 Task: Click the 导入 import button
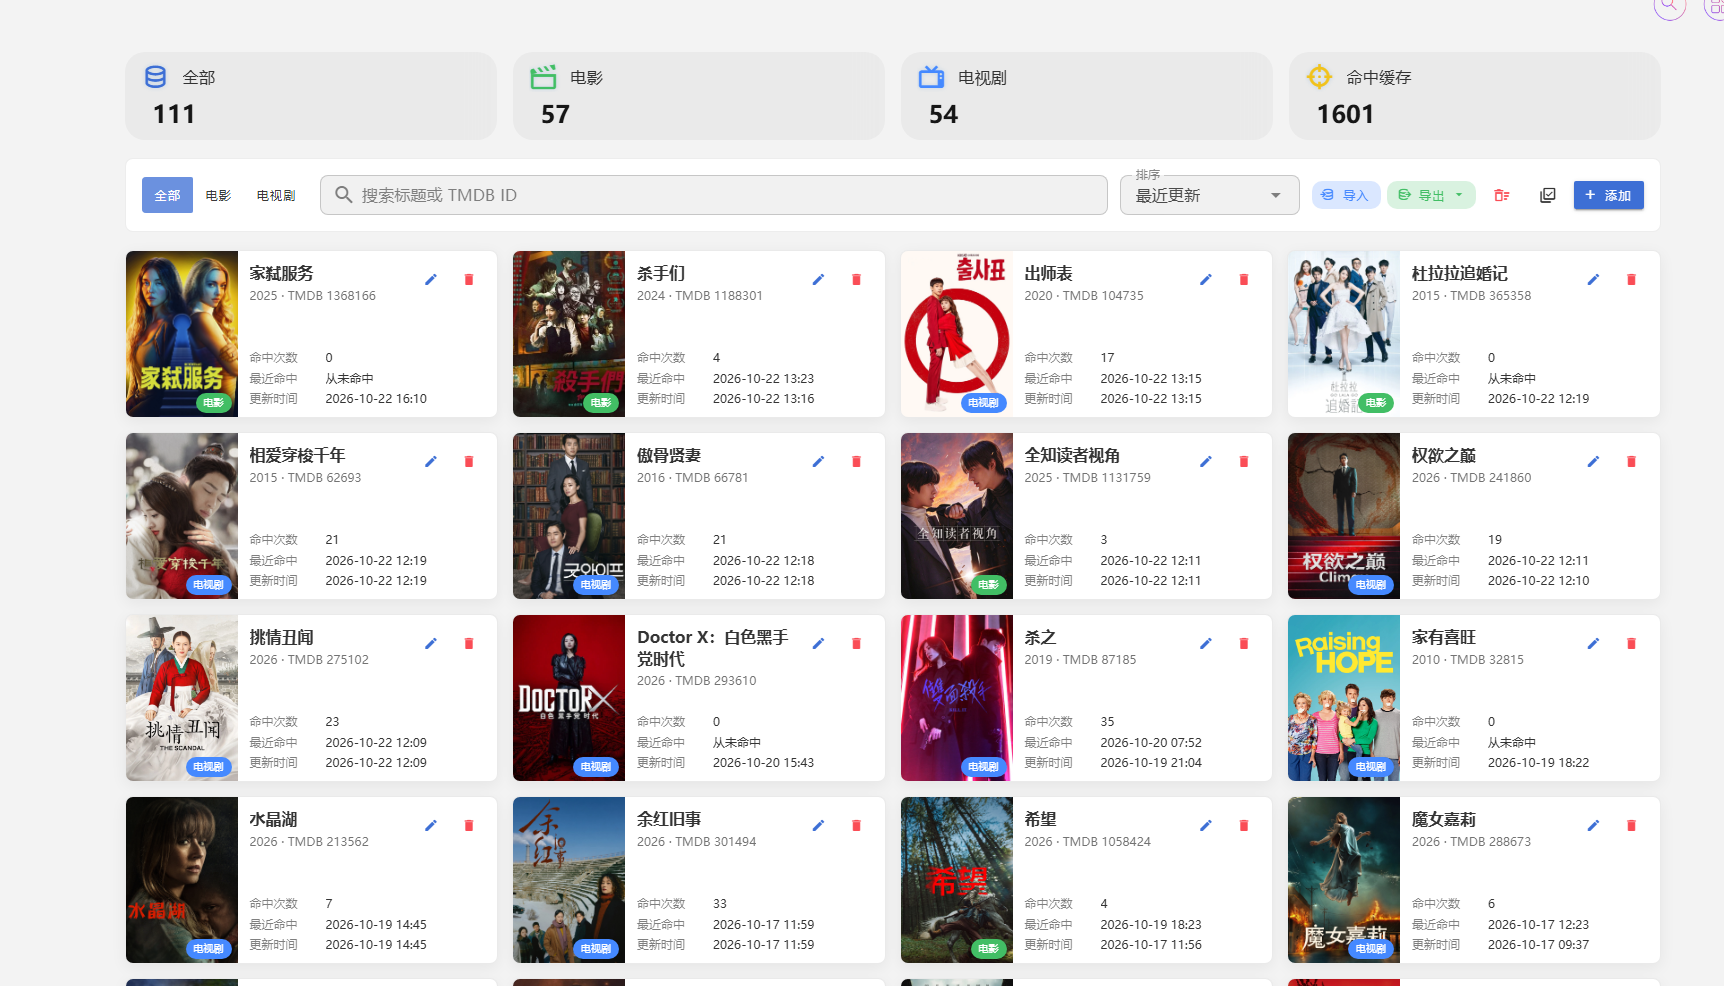[x=1346, y=195]
